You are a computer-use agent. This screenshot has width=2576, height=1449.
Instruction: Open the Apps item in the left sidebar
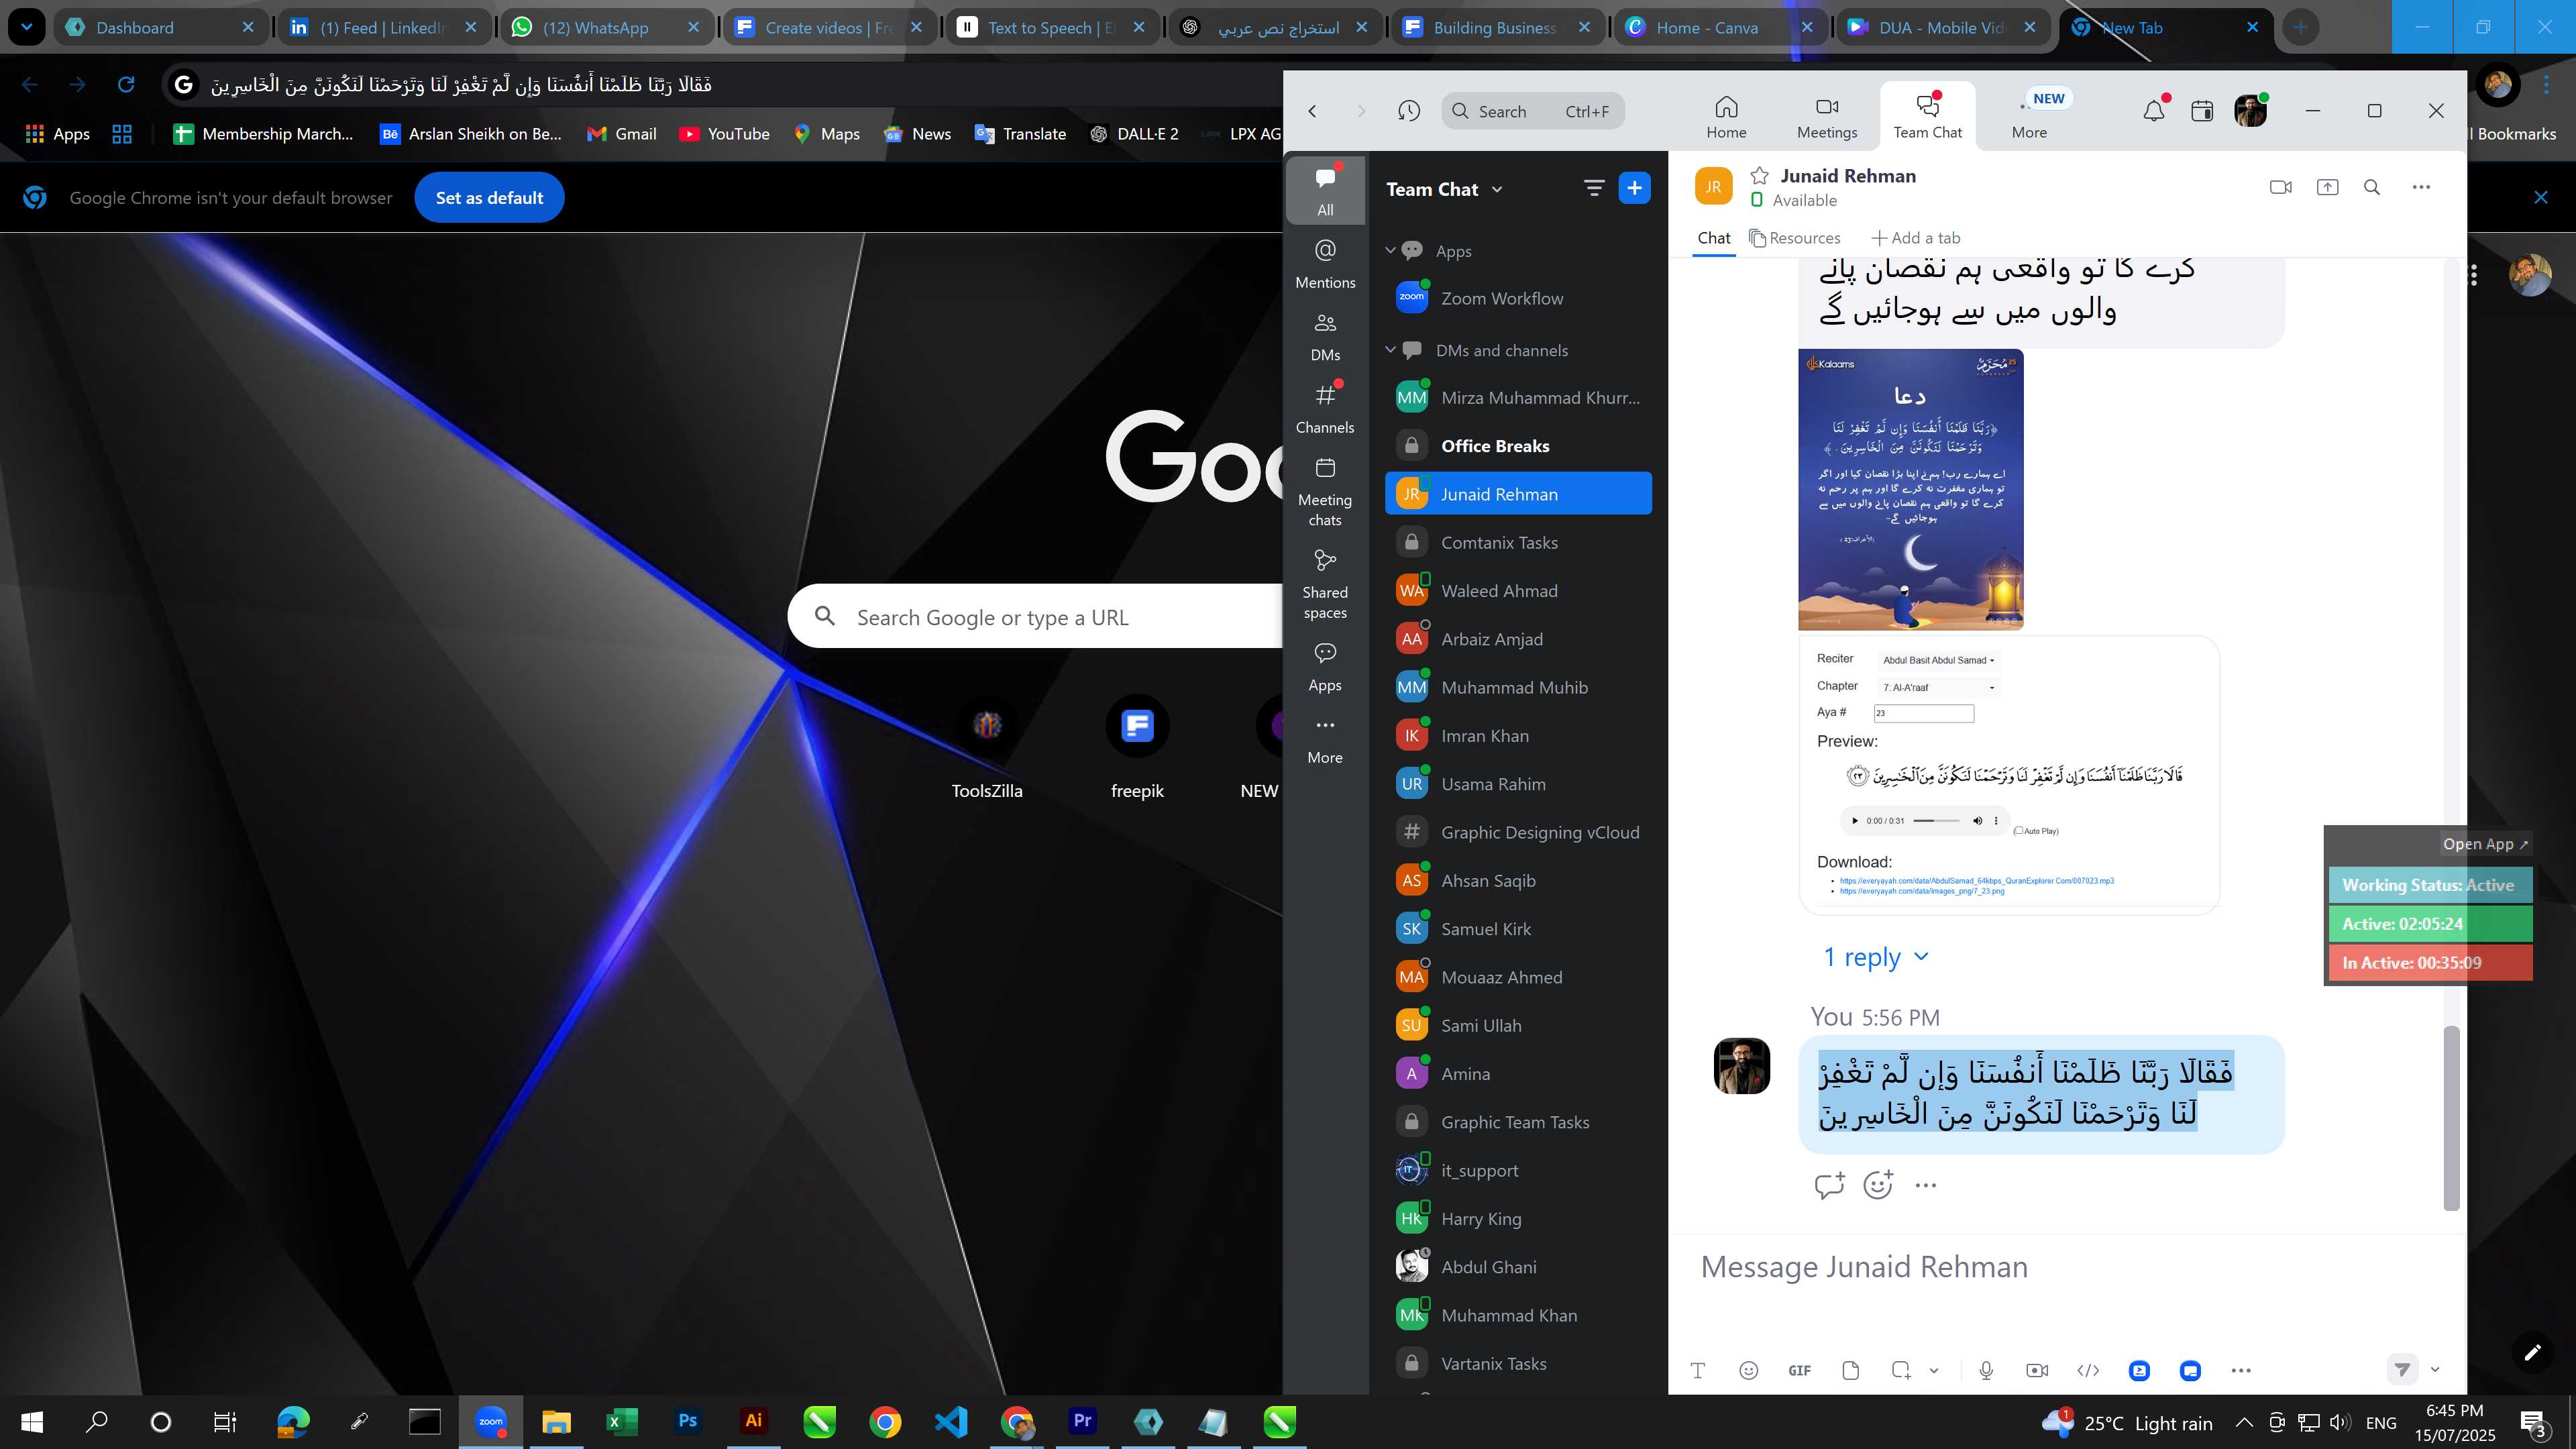(x=1325, y=667)
